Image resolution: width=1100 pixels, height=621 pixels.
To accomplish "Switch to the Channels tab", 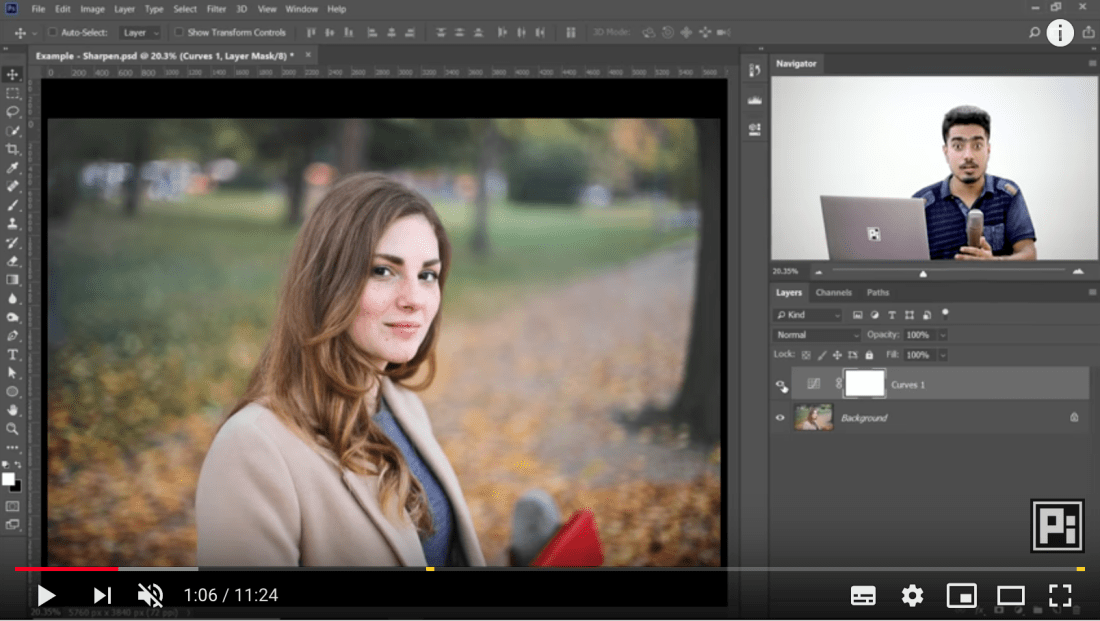I will [833, 293].
